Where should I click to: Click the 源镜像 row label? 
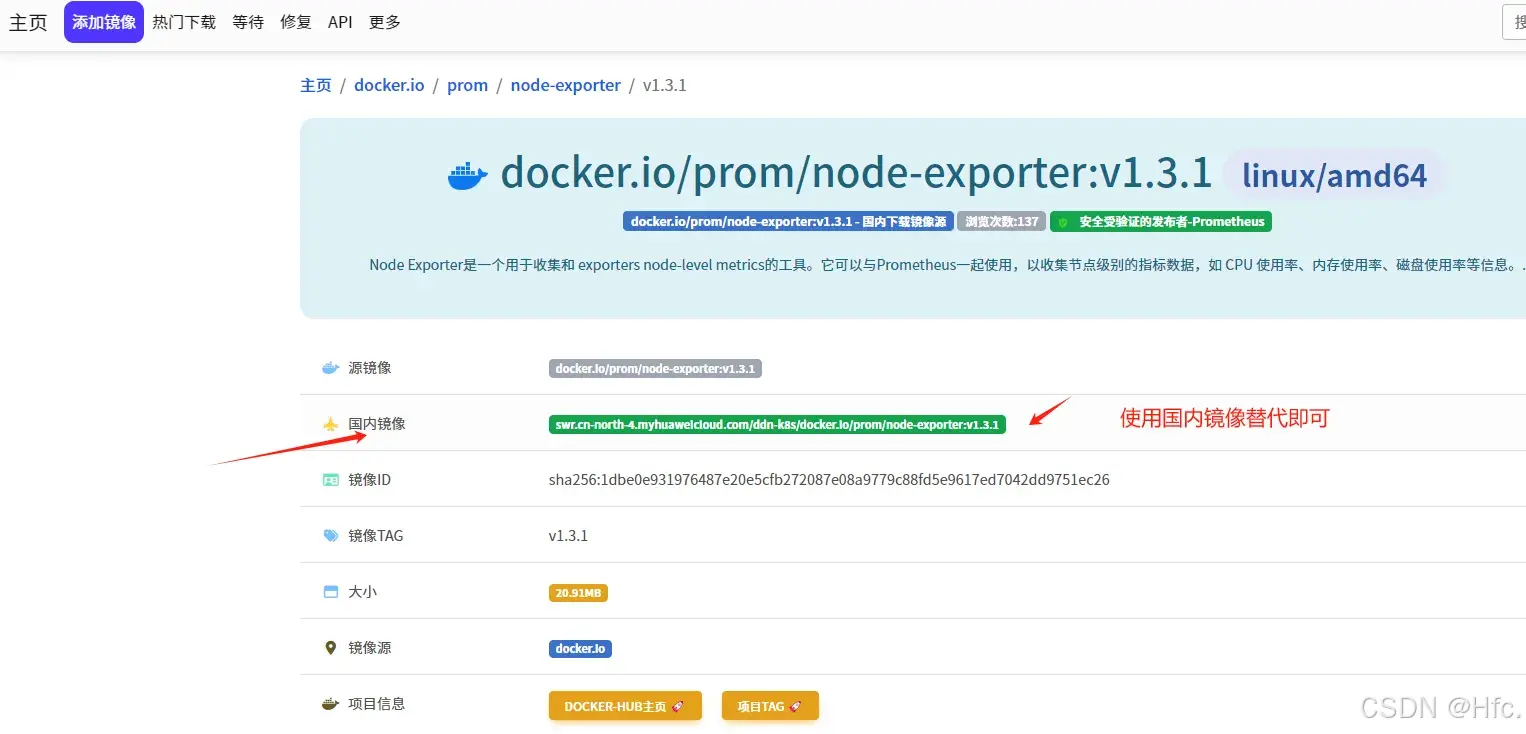coord(370,368)
